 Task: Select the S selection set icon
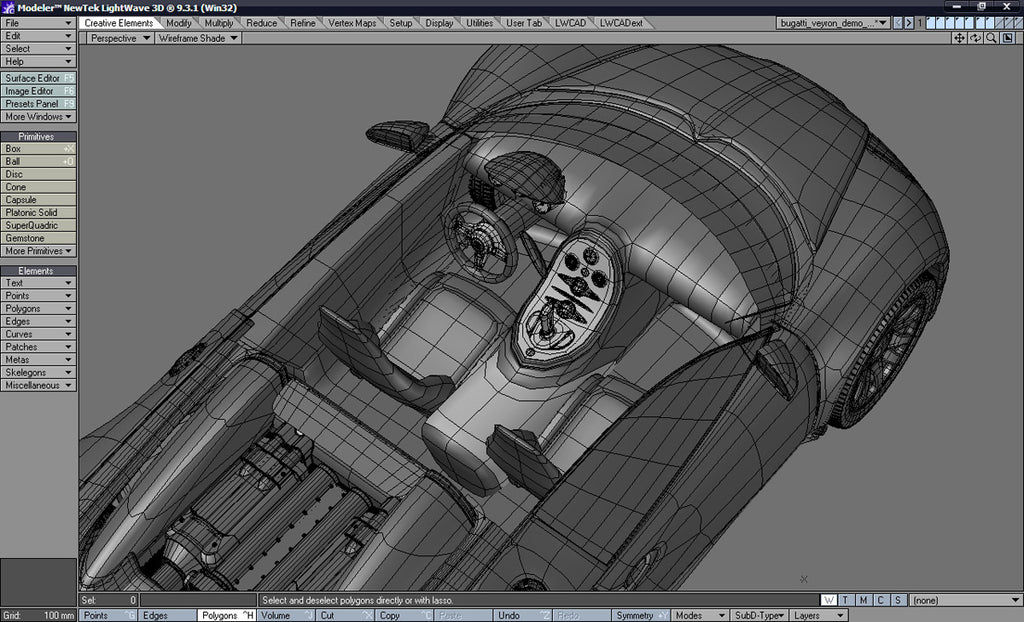[897, 599]
